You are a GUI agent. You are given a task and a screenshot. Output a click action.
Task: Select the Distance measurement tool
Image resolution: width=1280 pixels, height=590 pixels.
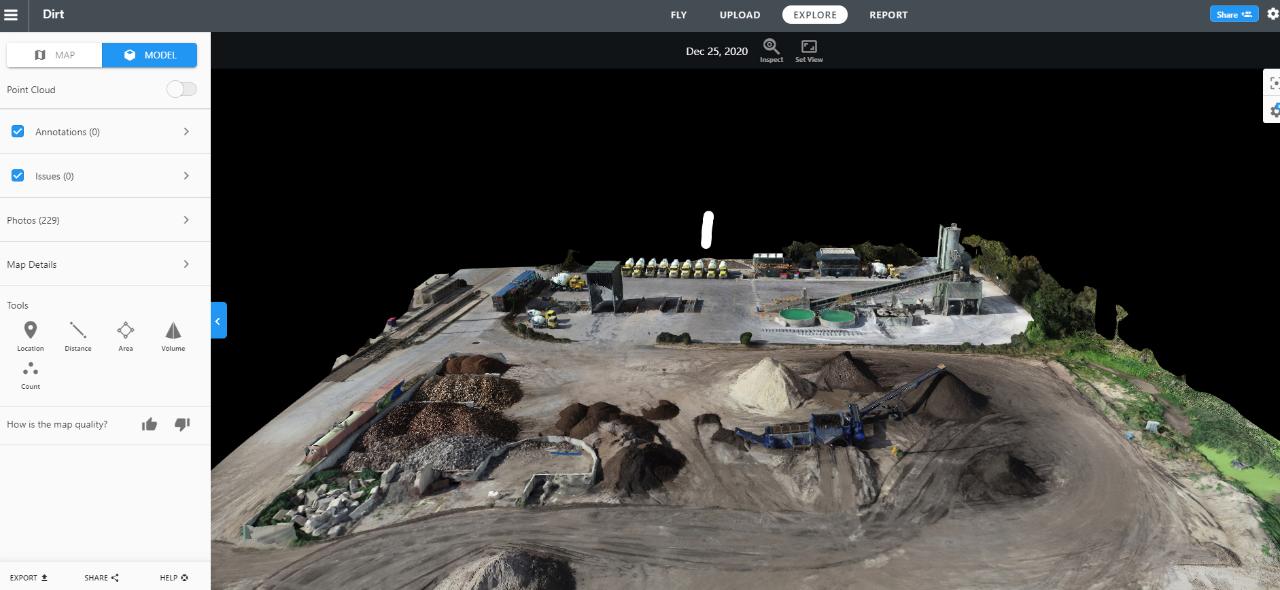[78, 331]
